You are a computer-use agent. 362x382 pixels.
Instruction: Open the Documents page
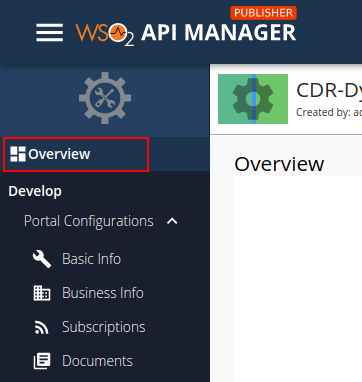coord(97,361)
